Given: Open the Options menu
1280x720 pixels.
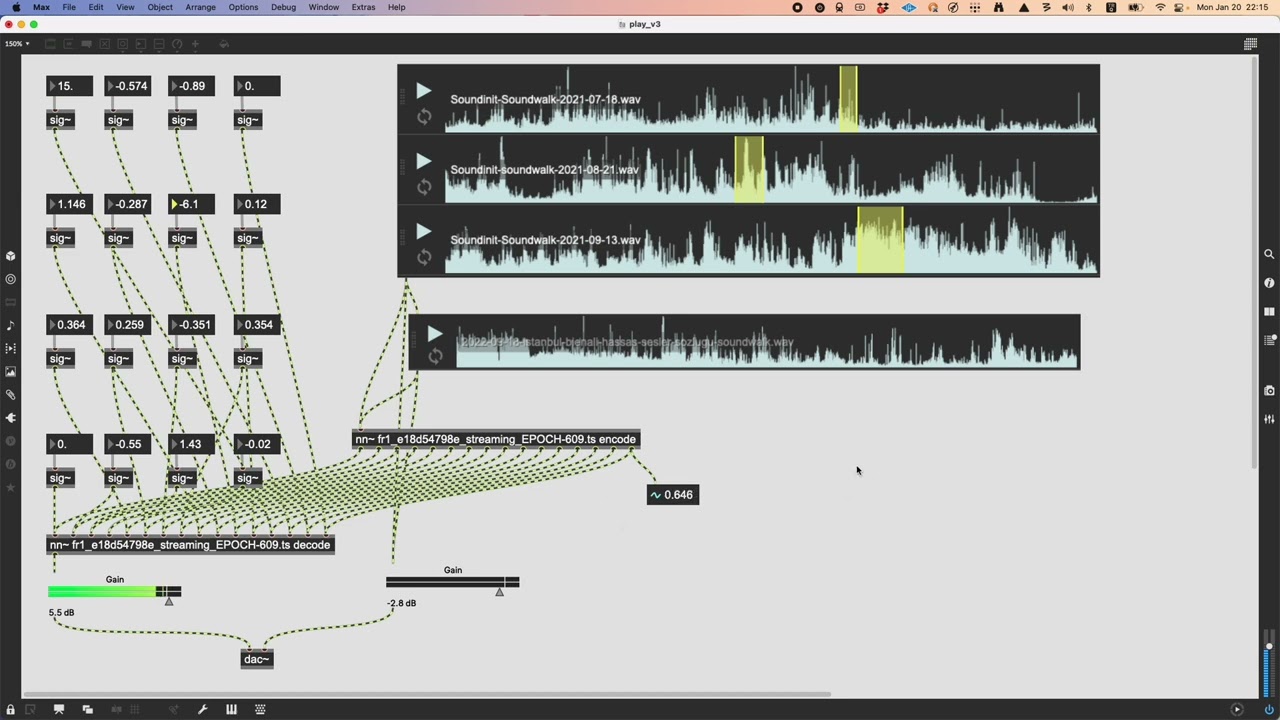Looking at the screenshot, I should point(243,7).
